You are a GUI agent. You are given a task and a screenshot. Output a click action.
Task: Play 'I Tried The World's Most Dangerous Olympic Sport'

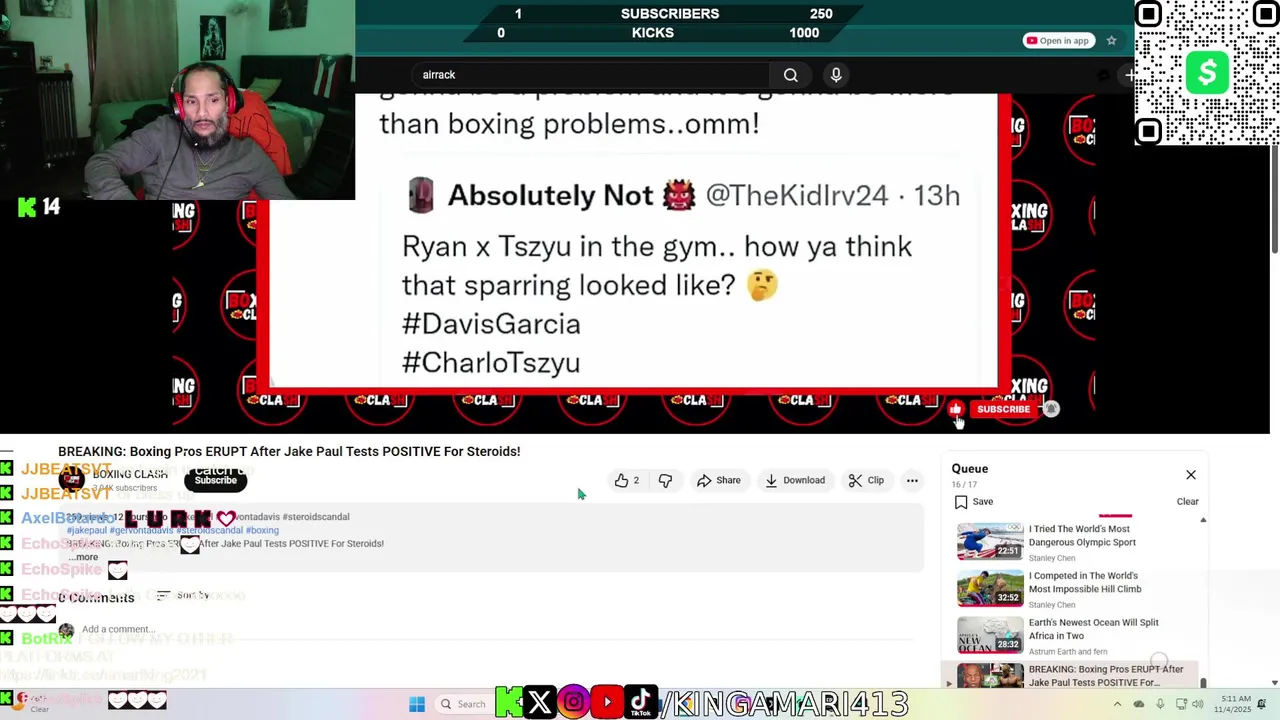(x=1075, y=542)
